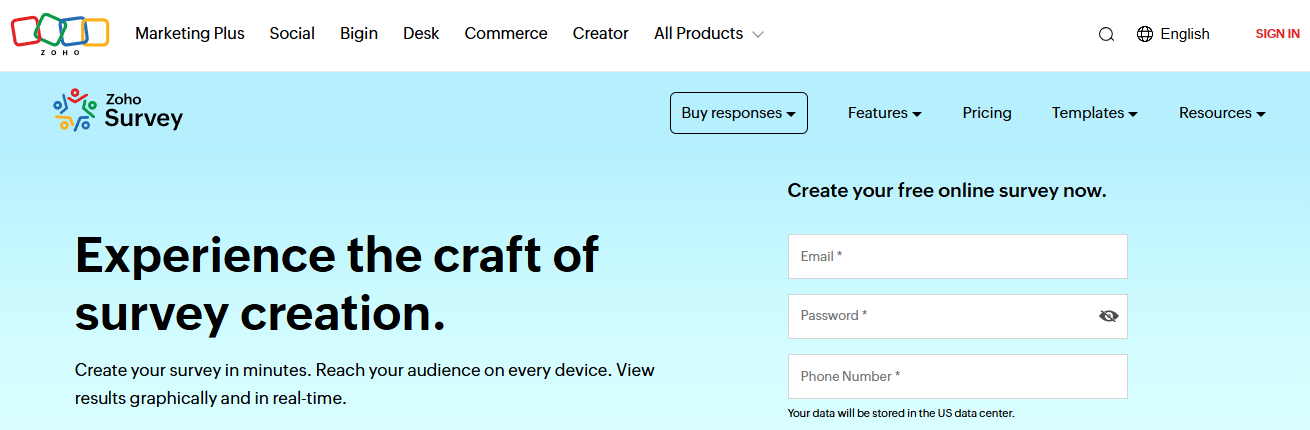Navigate to the Desk product
This screenshot has width=1310, height=430.
tap(421, 34)
